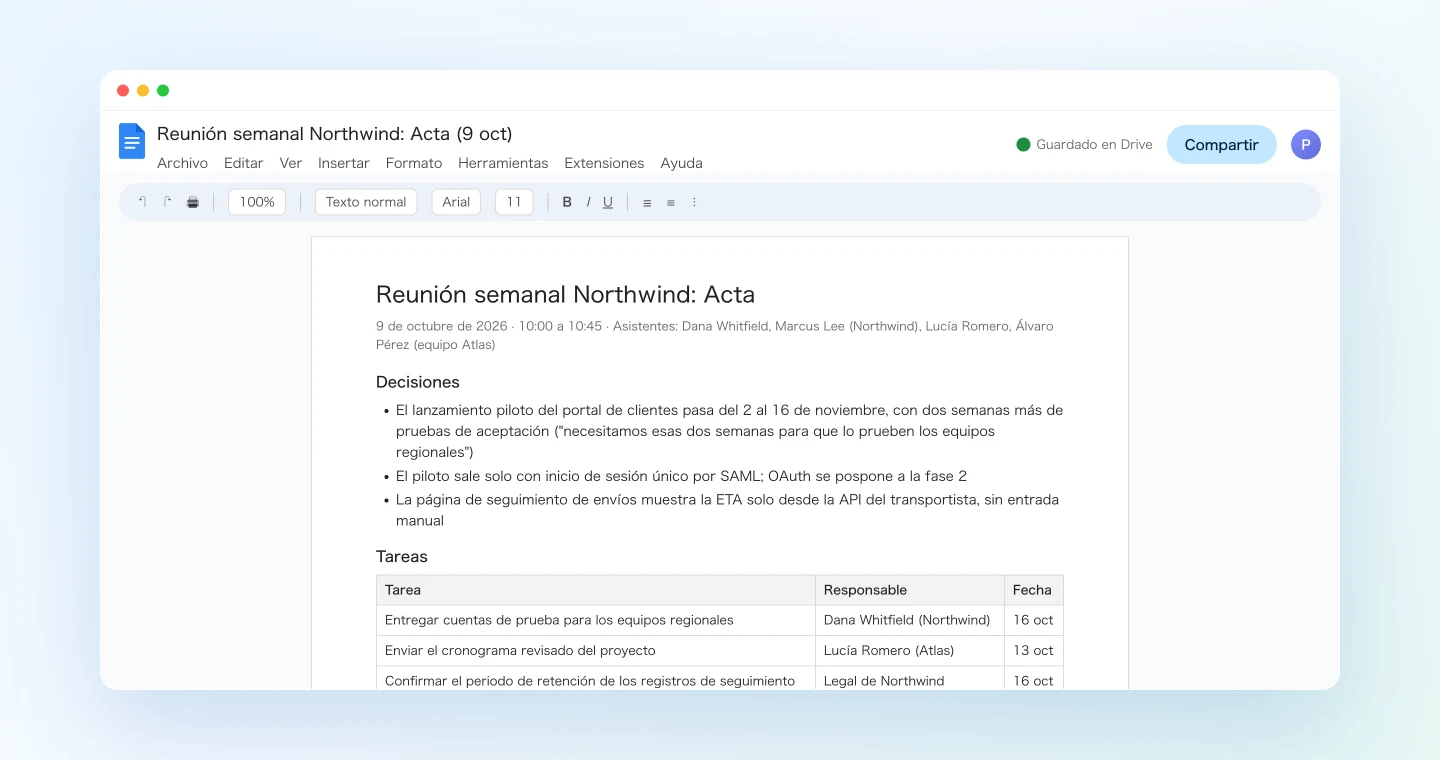Toggle bold formatting

(567, 202)
